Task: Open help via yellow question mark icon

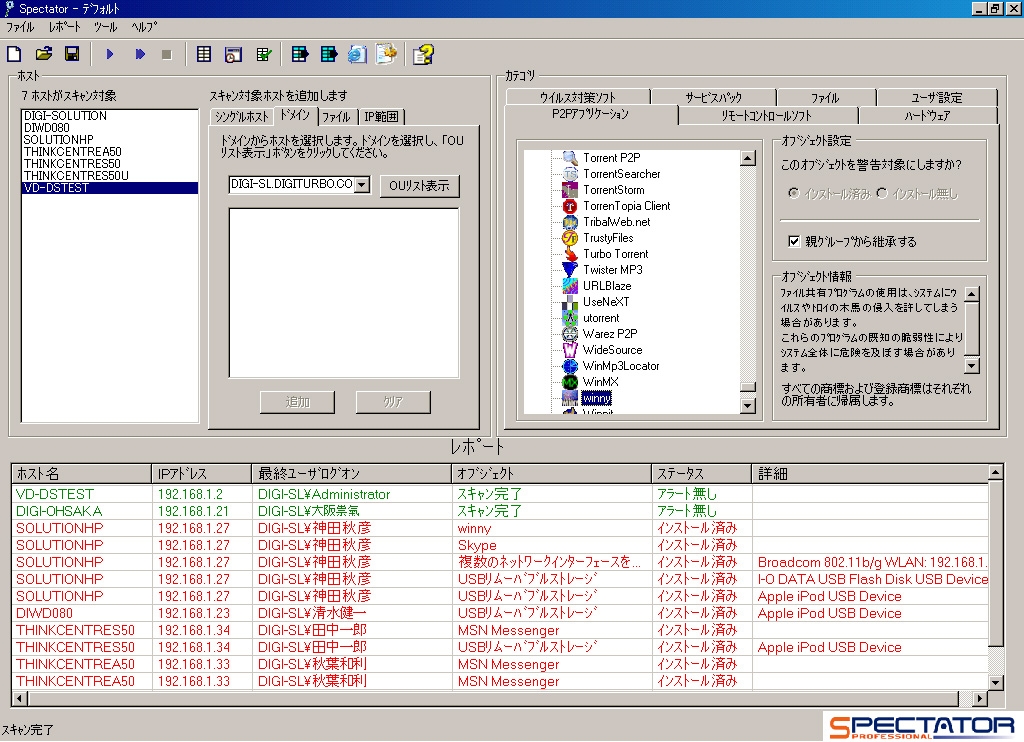Action: [x=423, y=54]
